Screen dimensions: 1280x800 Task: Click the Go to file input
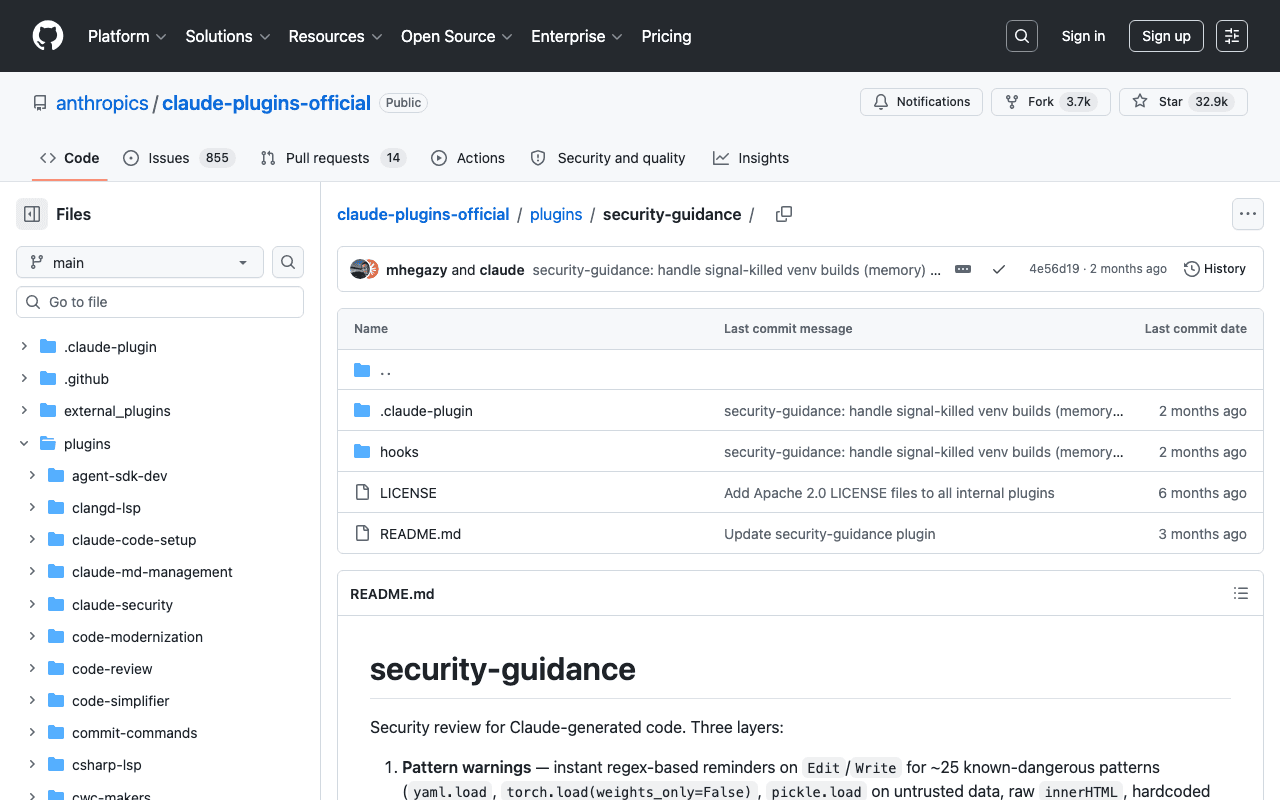[x=160, y=302]
